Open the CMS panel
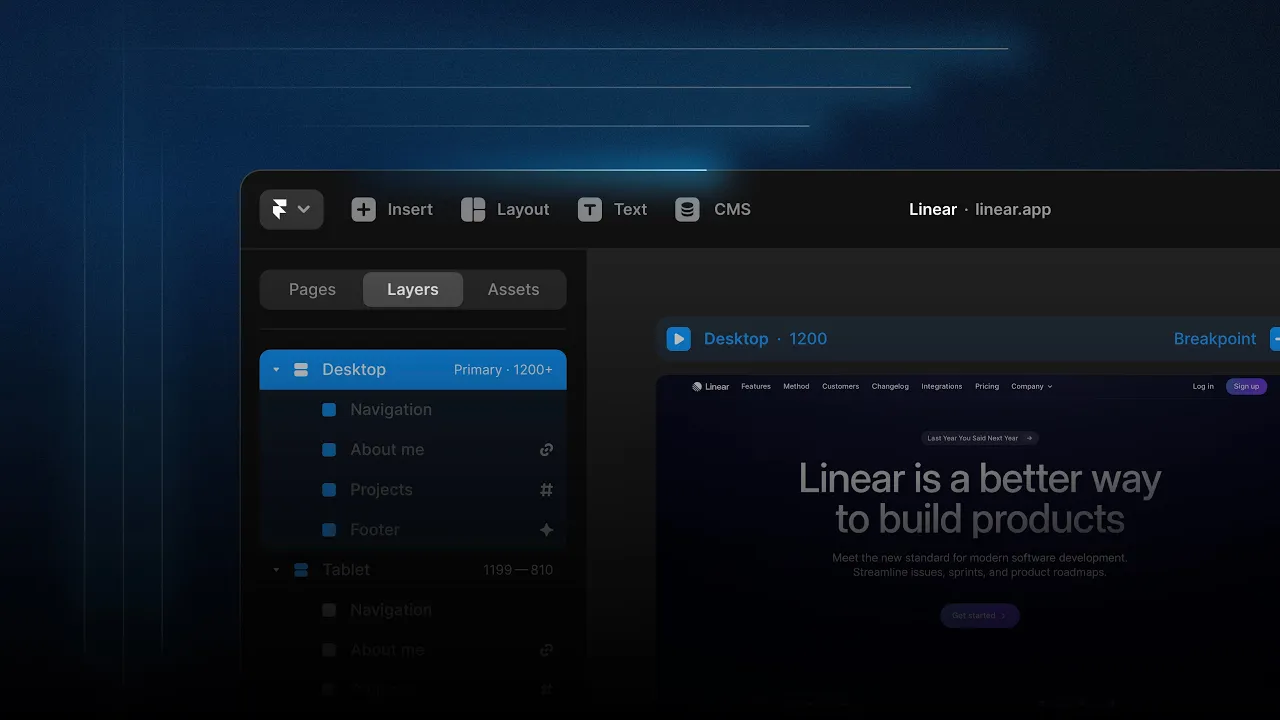Screen dimensions: 1280x720 pos(713,209)
